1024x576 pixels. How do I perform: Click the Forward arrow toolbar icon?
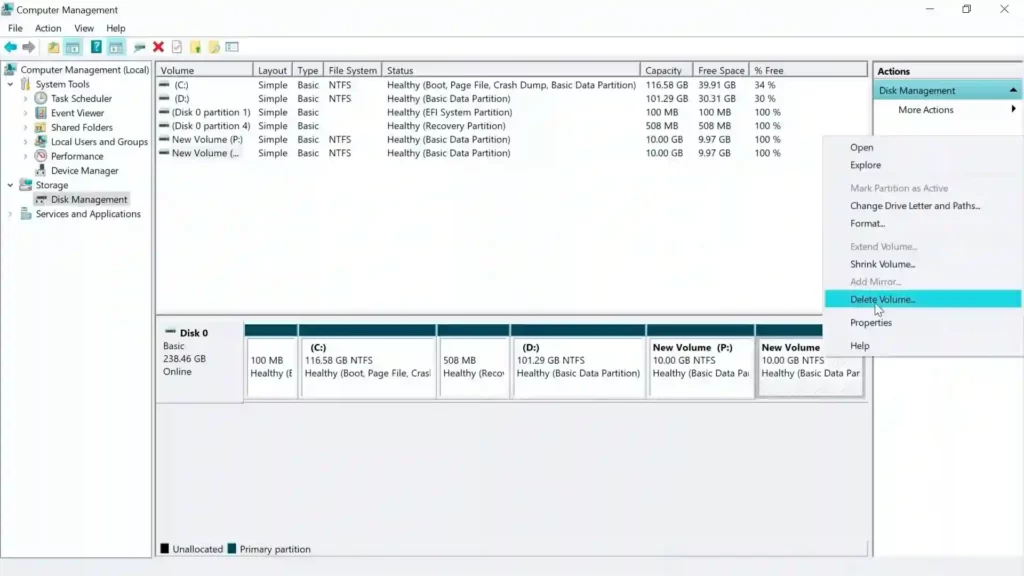pyautogui.click(x=29, y=47)
